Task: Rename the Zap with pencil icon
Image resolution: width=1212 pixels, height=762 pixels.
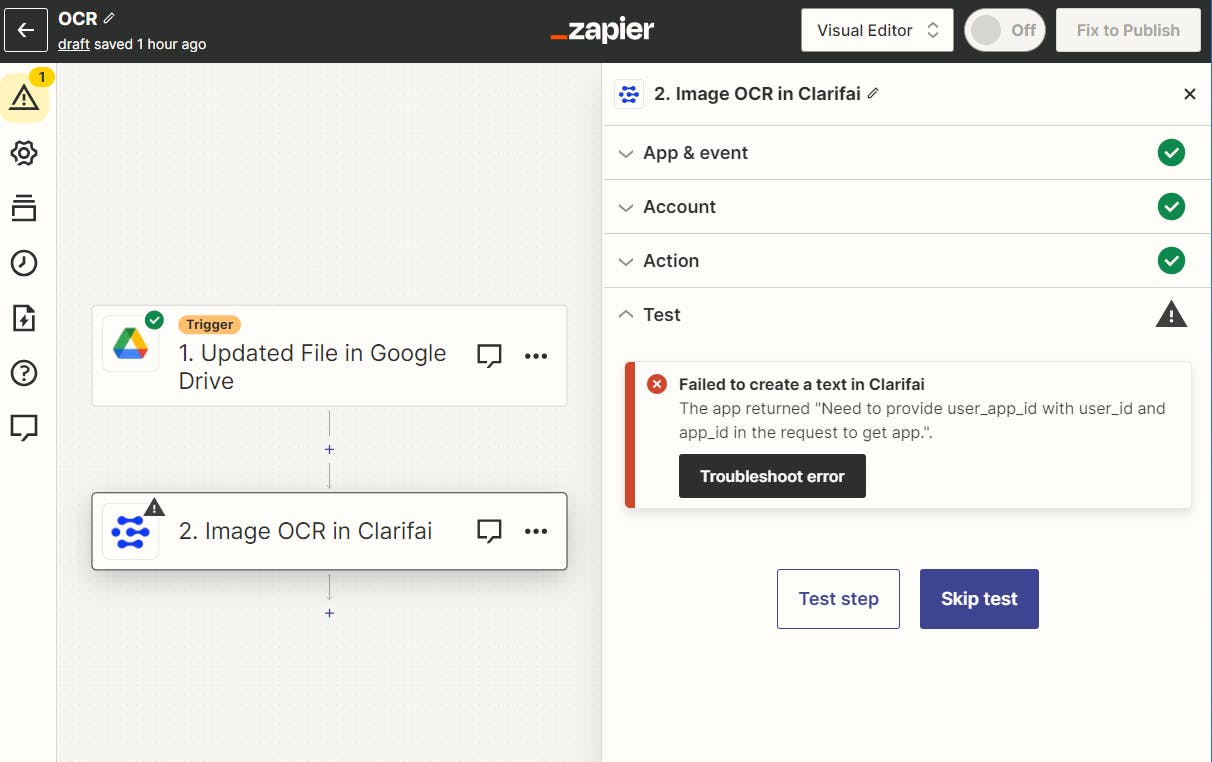Action: (x=110, y=18)
